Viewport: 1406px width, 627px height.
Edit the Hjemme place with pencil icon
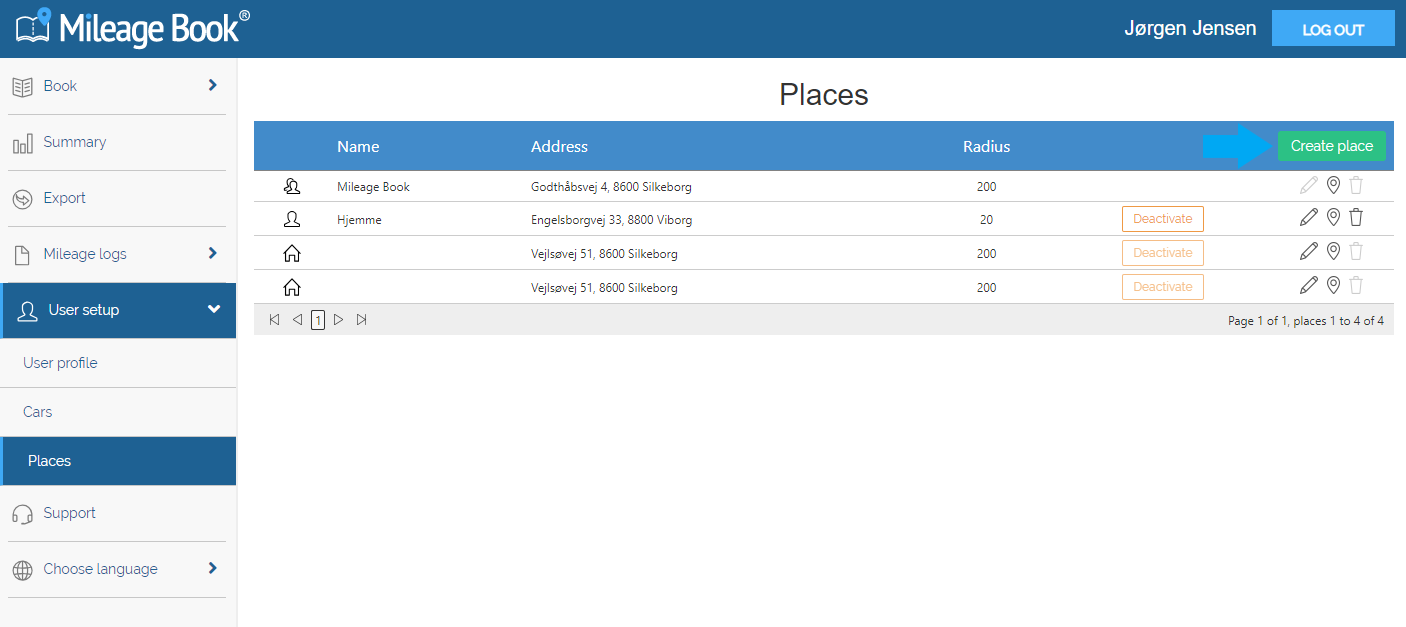pyautogui.click(x=1308, y=217)
